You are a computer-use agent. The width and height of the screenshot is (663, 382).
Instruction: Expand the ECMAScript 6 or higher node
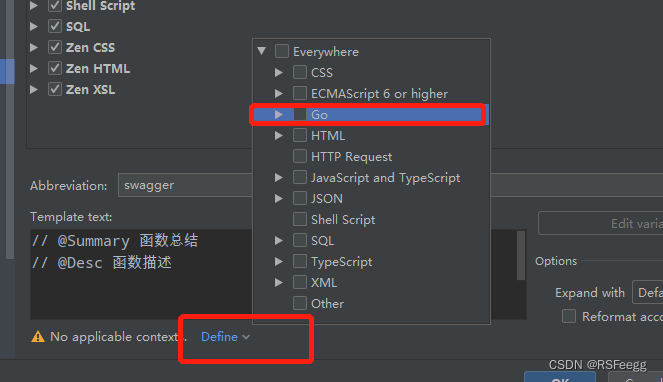click(x=279, y=93)
